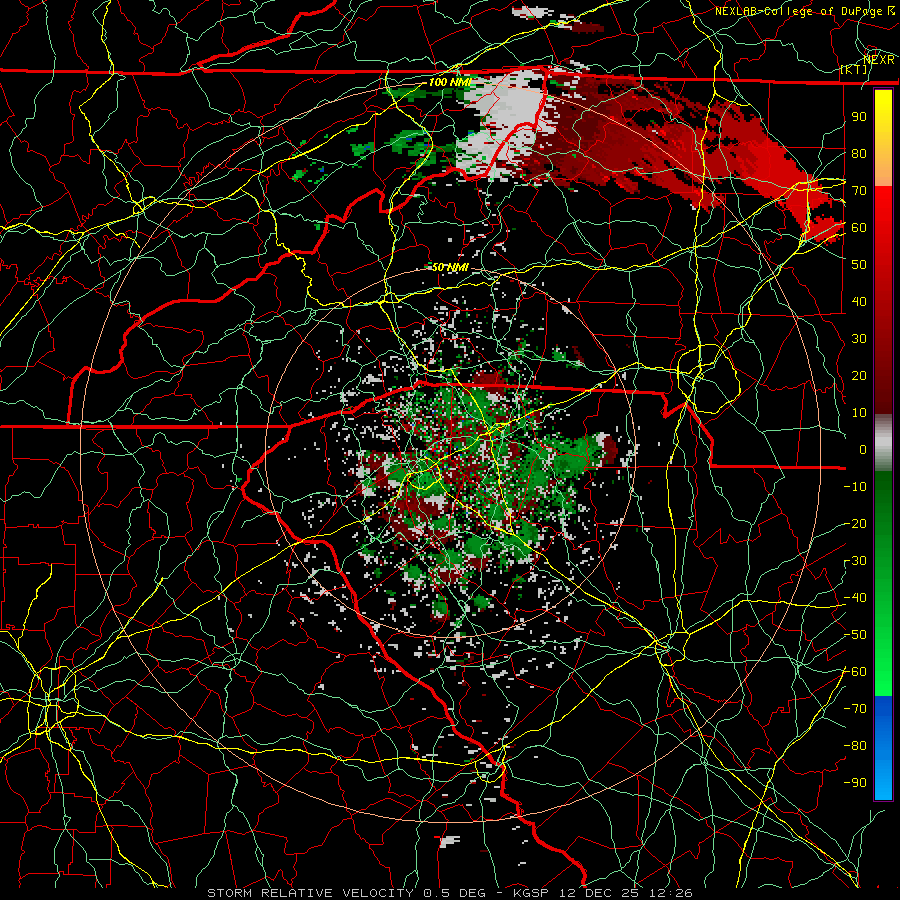Click the 30 value on velocity scale

tap(859, 339)
